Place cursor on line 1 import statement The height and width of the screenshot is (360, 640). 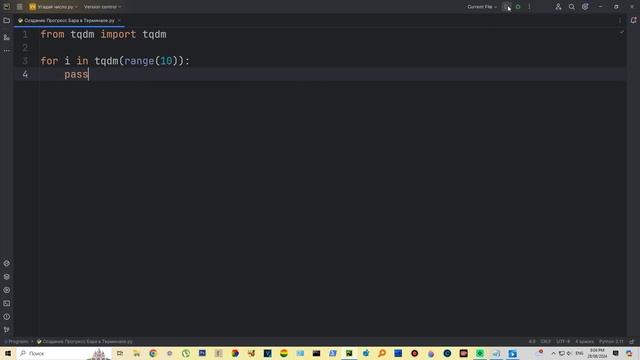click(x=103, y=34)
